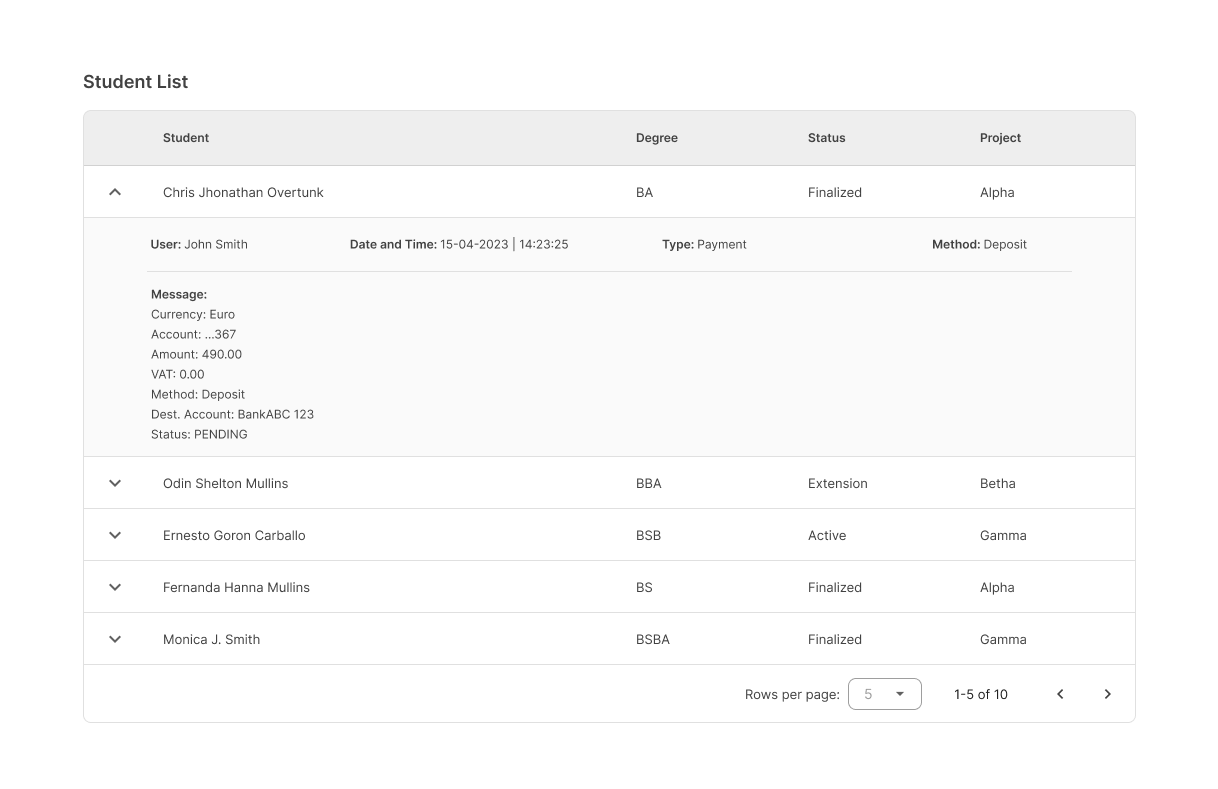Select the student name Odin Shelton Mullins

225,483
